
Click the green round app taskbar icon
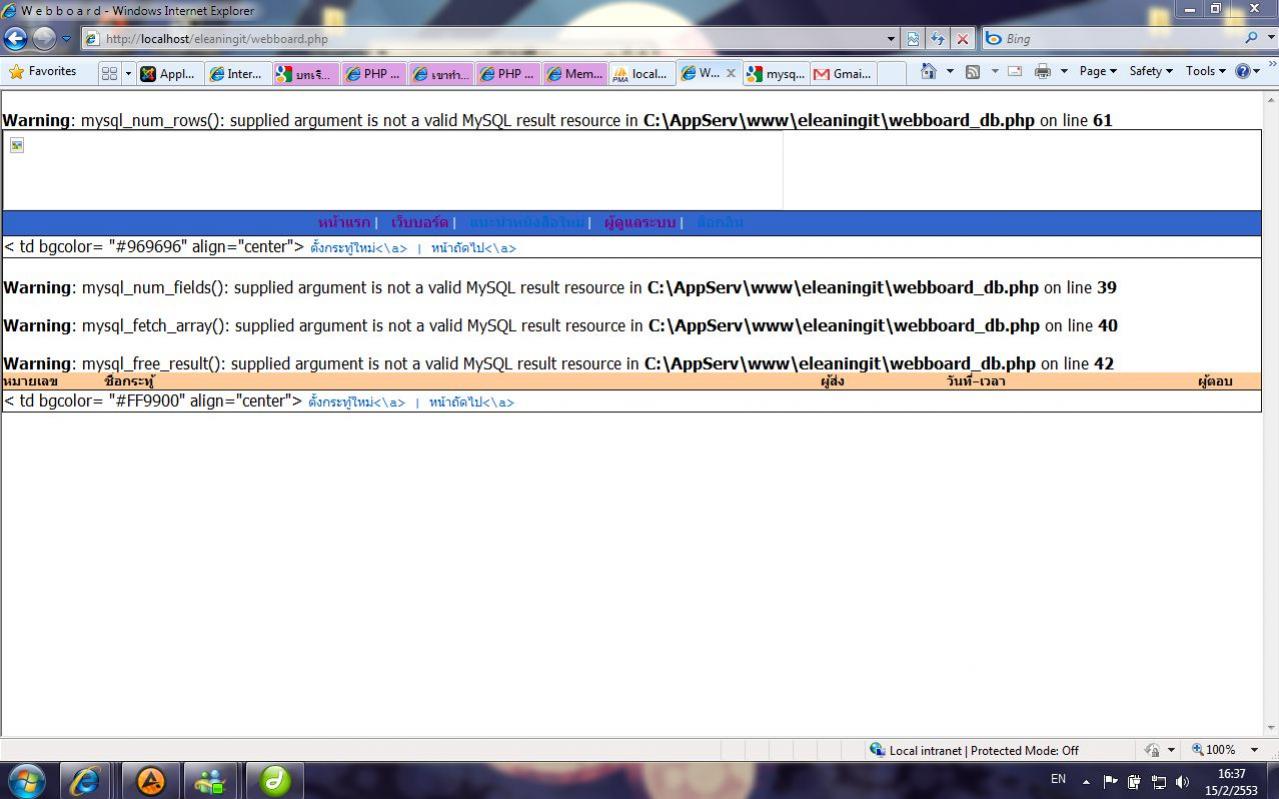tap(275, 780)
